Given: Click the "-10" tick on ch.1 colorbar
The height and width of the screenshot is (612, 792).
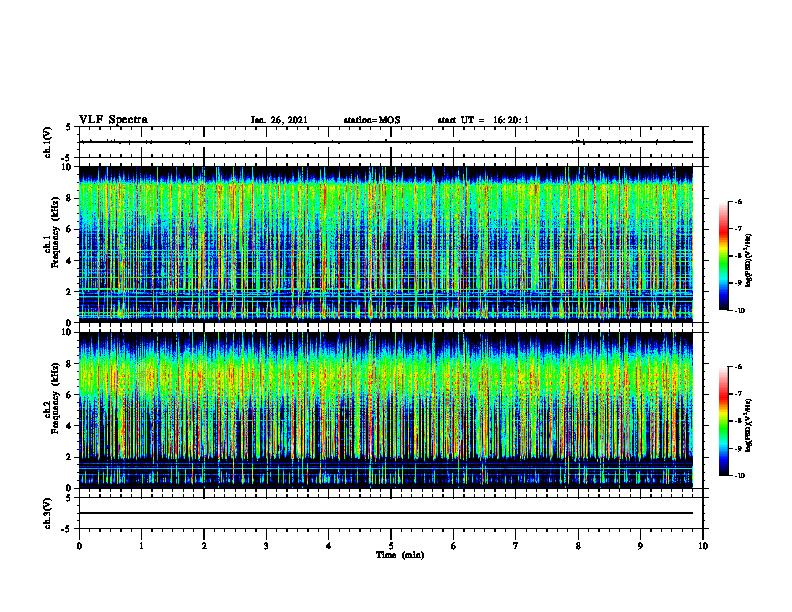Looking at the screenshot, I should pos(739,311).
